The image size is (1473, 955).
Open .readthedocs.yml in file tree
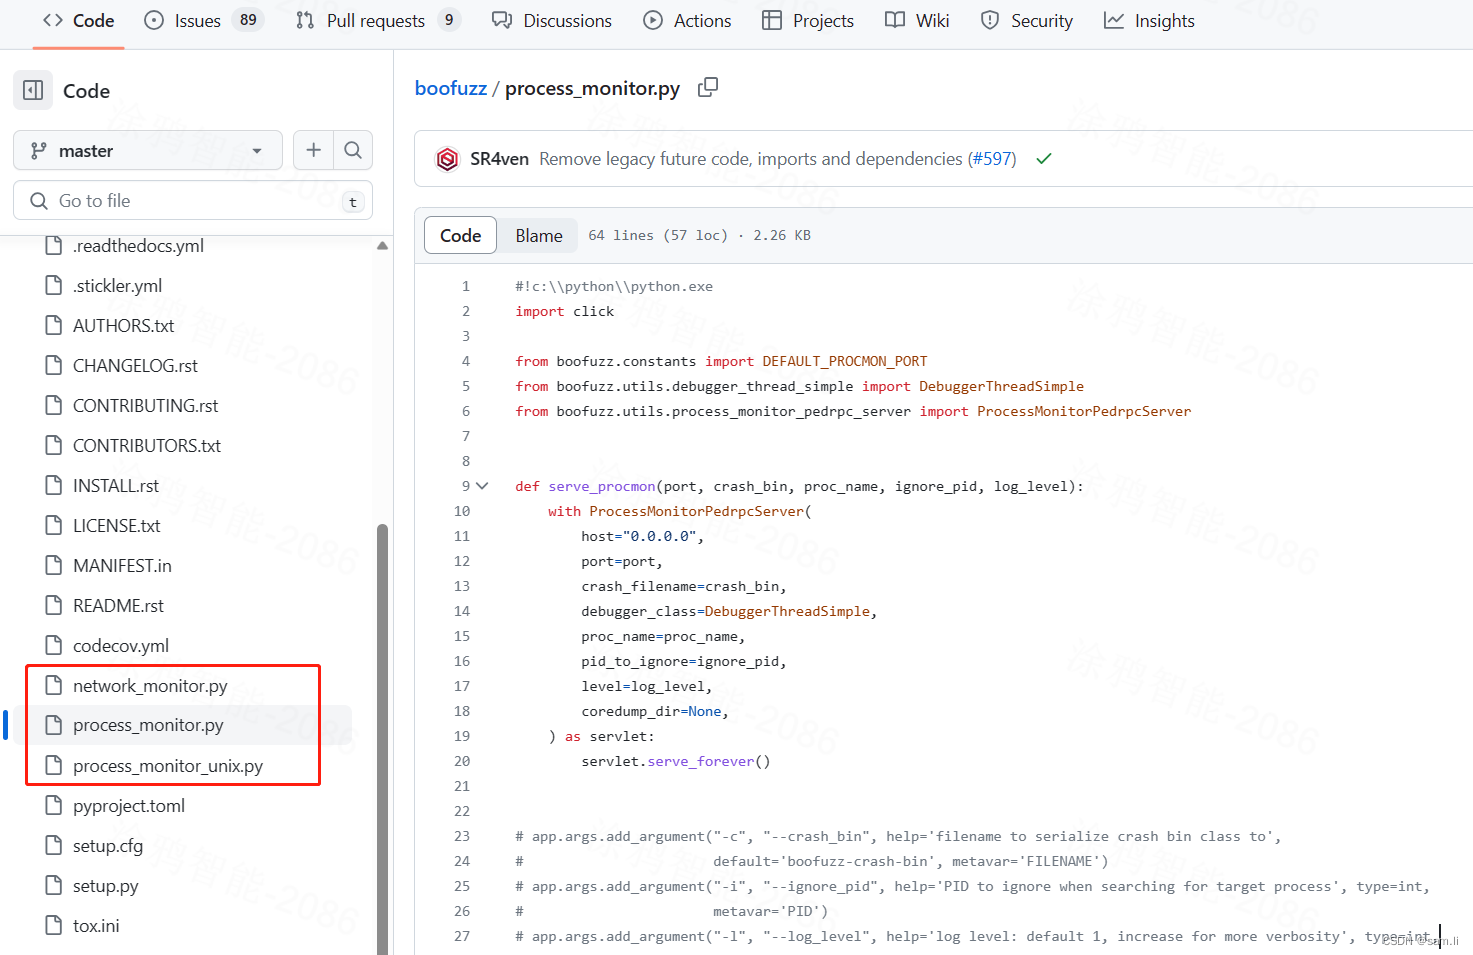pyautogui.click(x=138, y=246)
